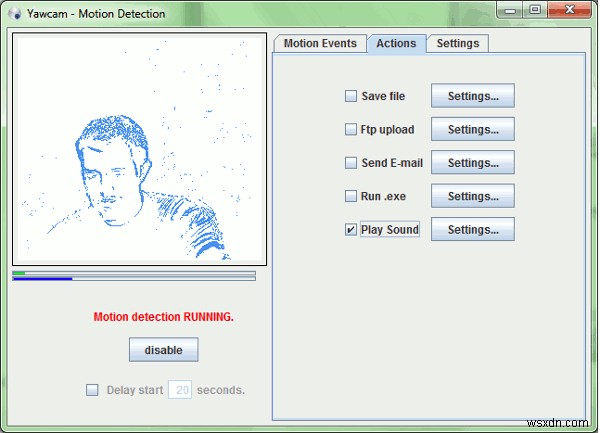The width and height of the screenshot is (600, 433).
Task: Click the motion detection preview image
Action: click(x=139, y=149)
